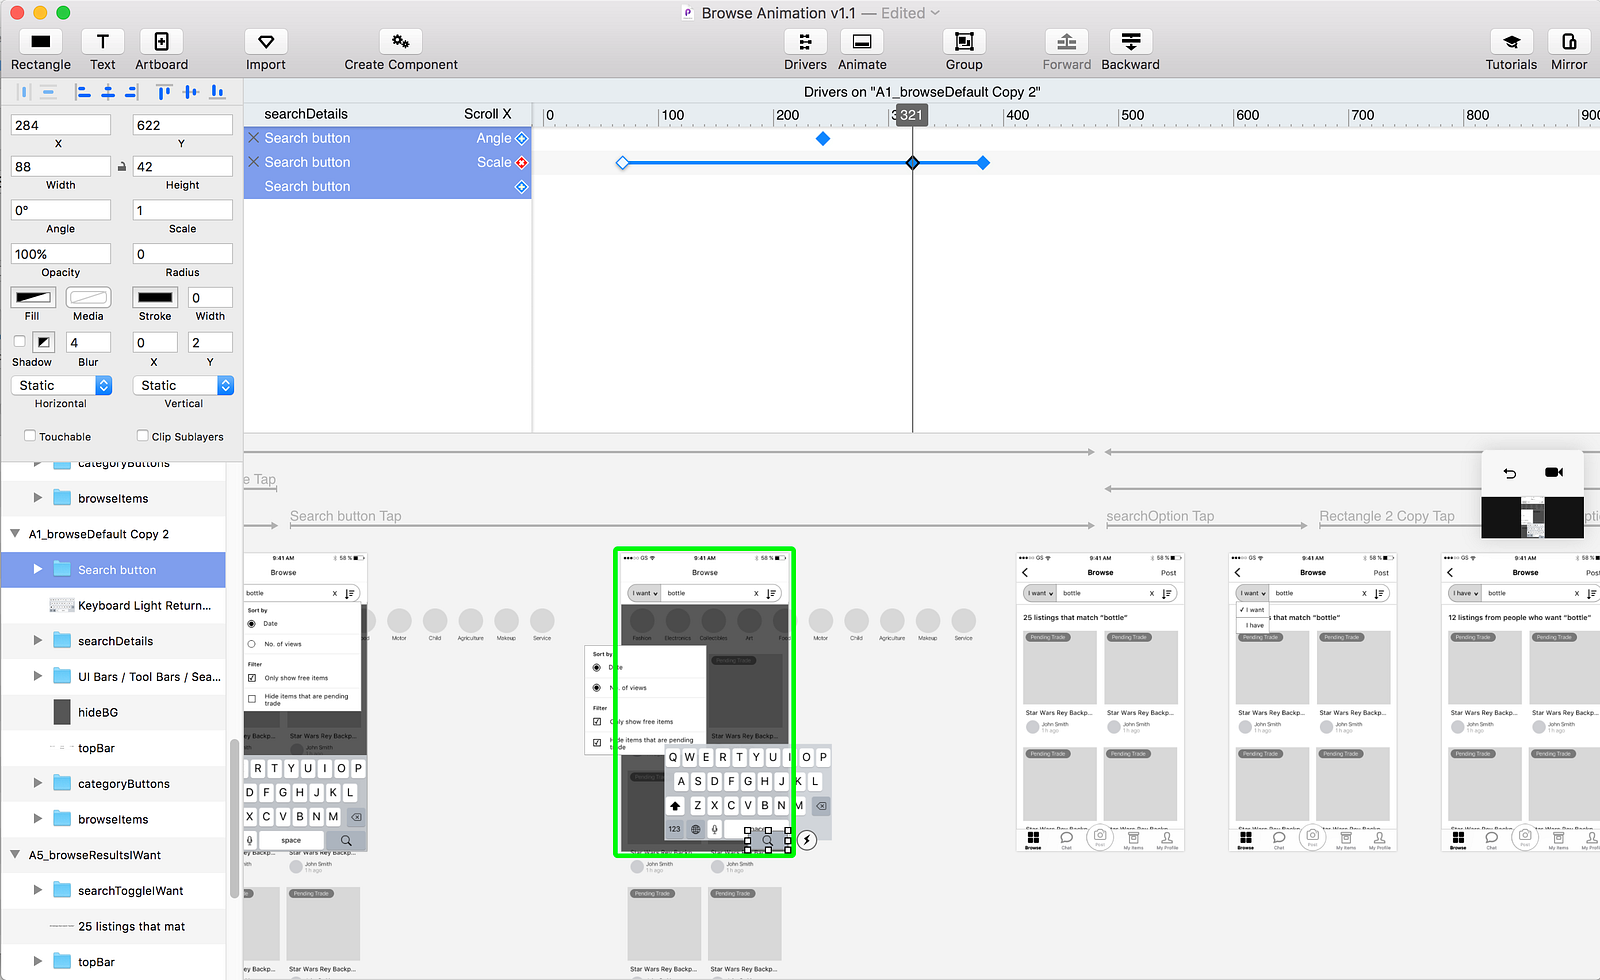The height and width of the screenshot is (980, 1600).
Task: Select the searchDetails driver row header
Action: (x=388, y=114)
